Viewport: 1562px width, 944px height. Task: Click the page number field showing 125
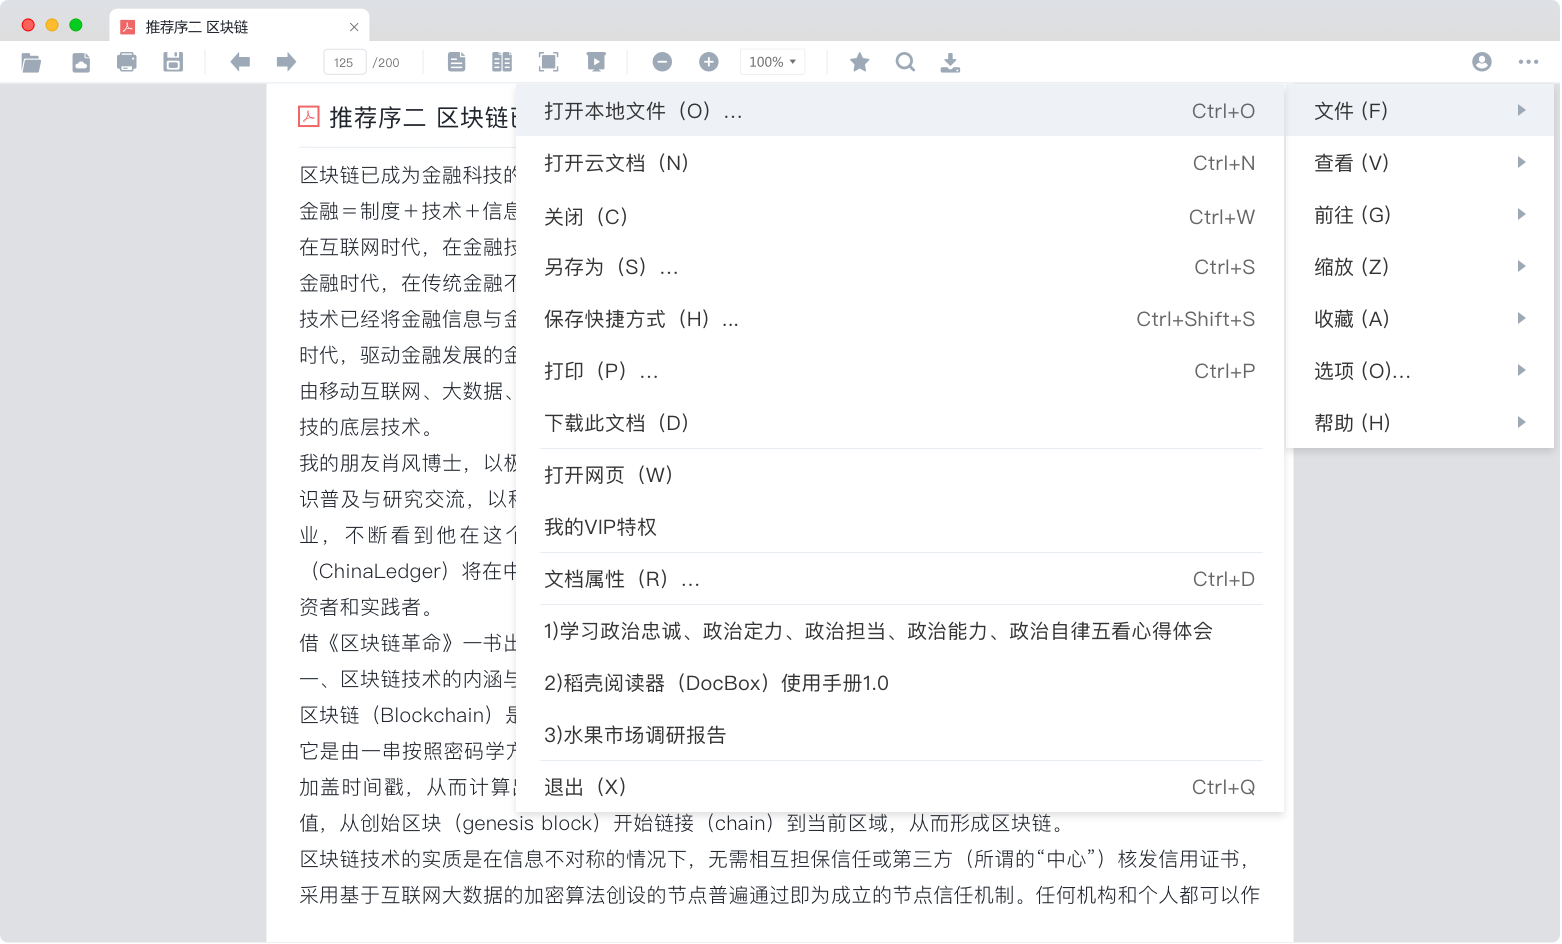pyautogui.click(x=344, y=62)
